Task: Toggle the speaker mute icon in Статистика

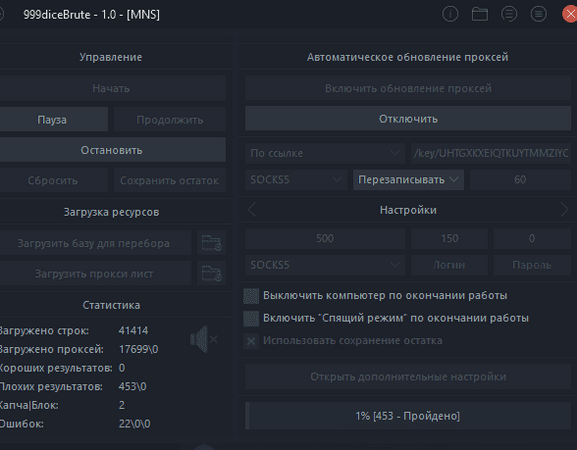Action: pos(203,339)
